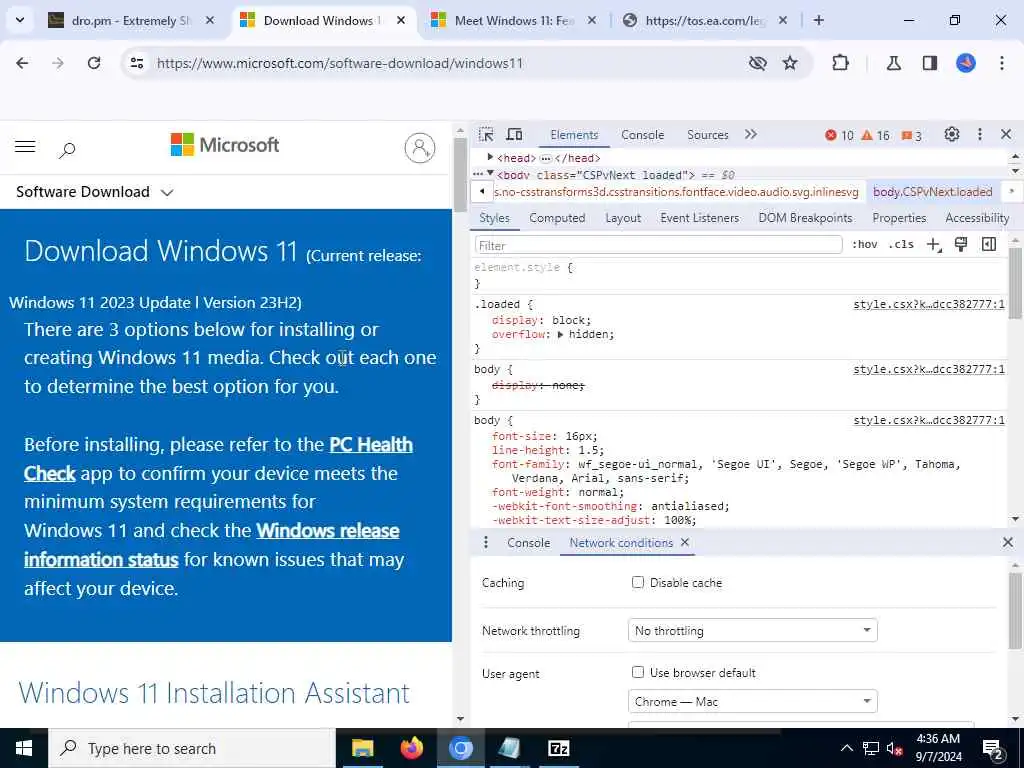The image size is (1024, 768).
Task: Click the crossed-out eye icon in address bar
Action: pos(758,63)
